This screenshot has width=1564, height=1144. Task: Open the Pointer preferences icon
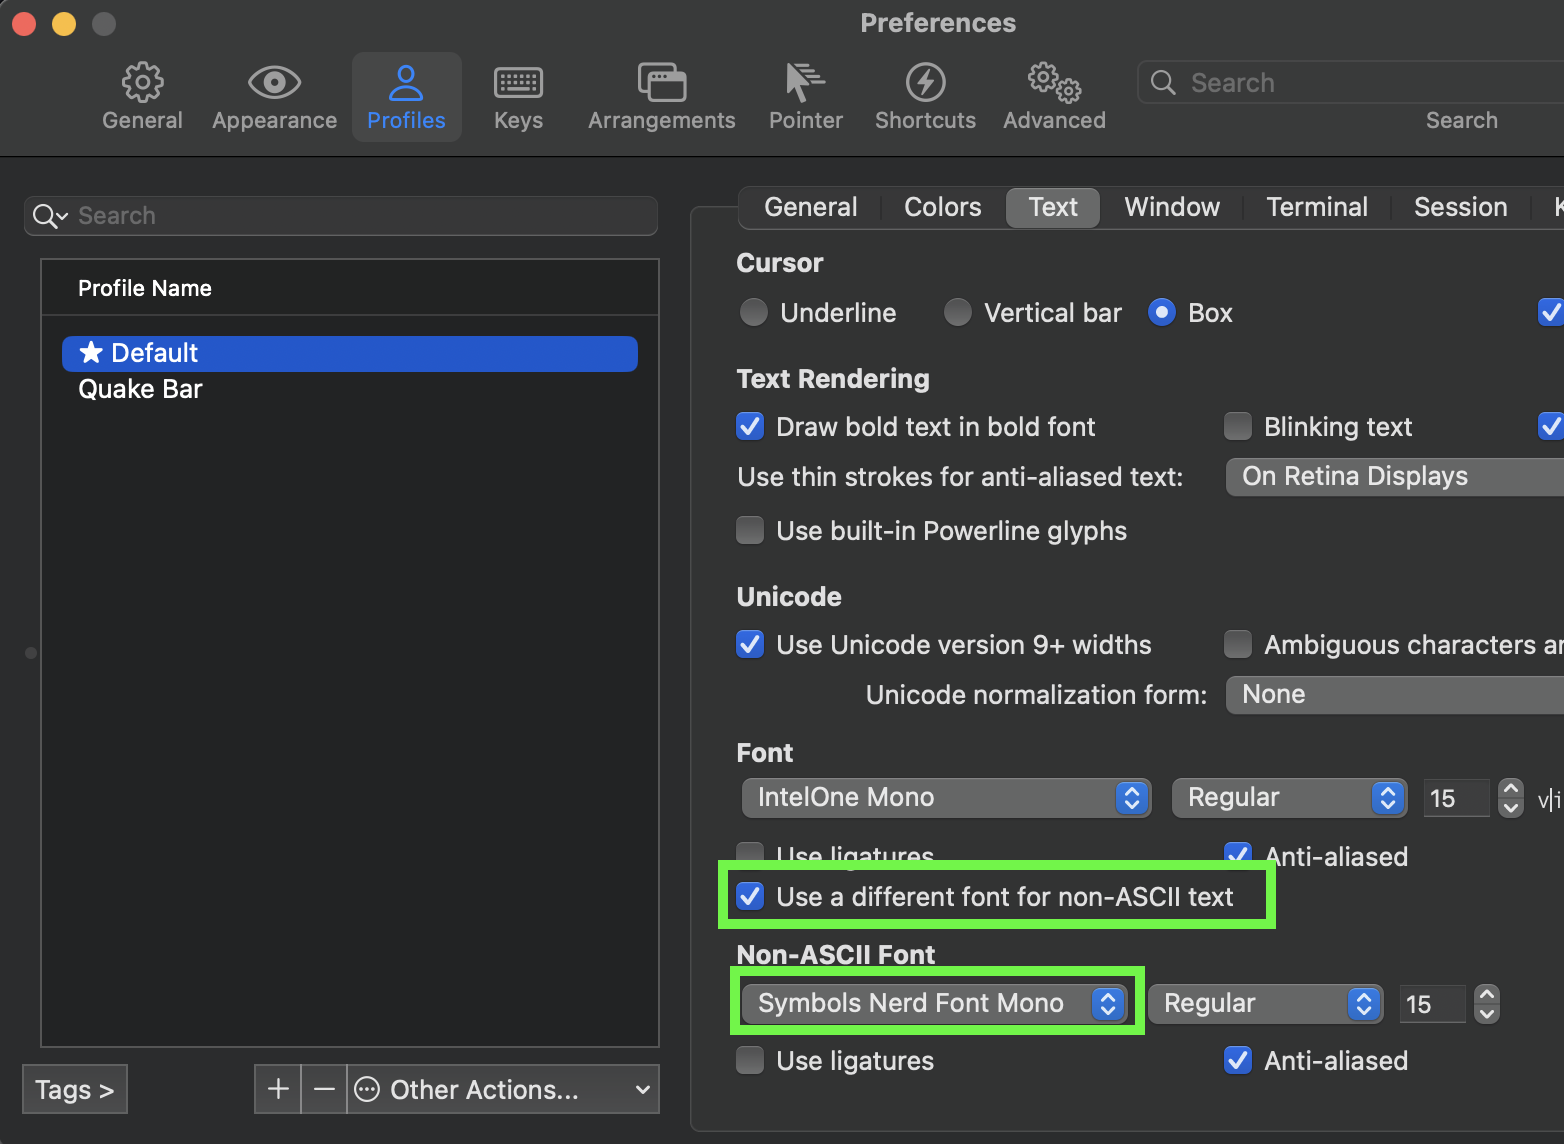[805, 95]
